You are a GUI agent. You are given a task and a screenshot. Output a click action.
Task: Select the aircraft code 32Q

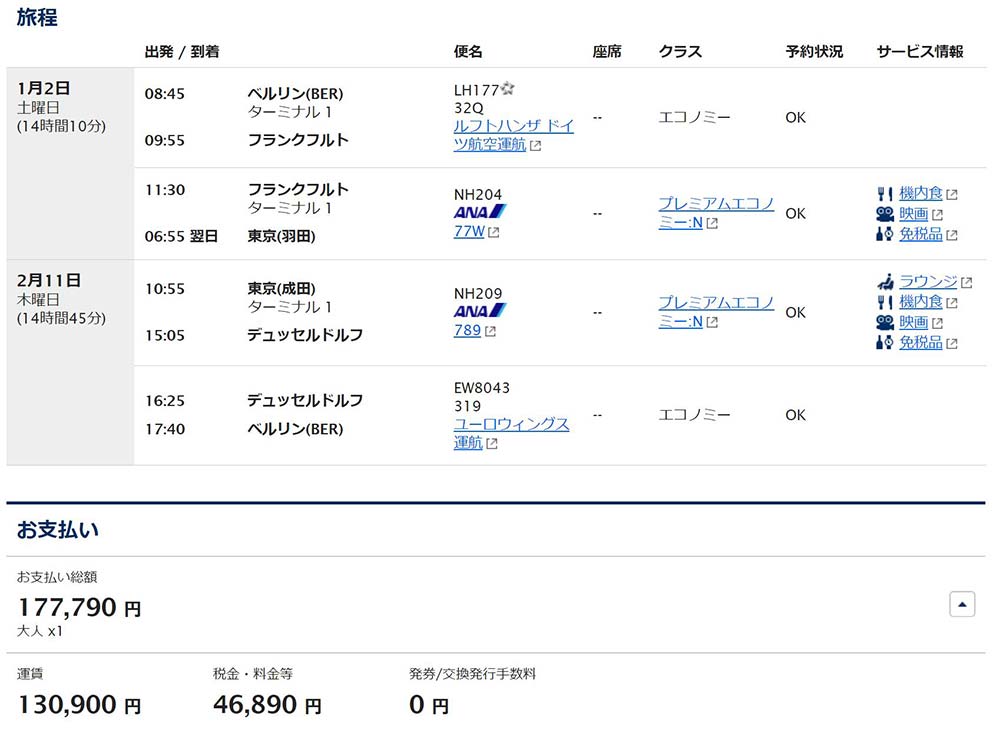coord(469,108)
